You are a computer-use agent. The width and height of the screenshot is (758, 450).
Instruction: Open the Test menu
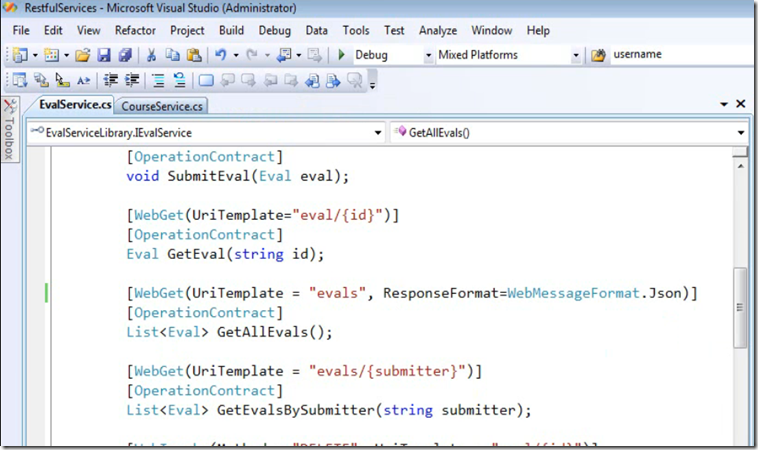click(394, 30)
